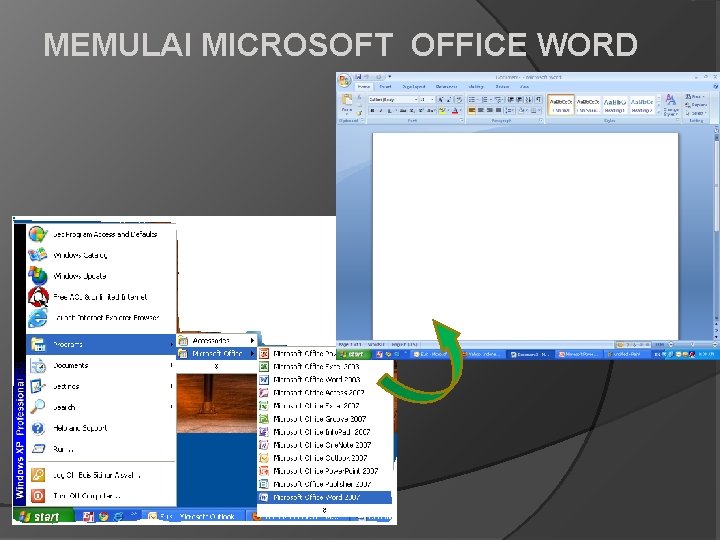Viewport: 720px width, 540px height.
Task: Click Change Styles button
Action: [x=671, y=105]
